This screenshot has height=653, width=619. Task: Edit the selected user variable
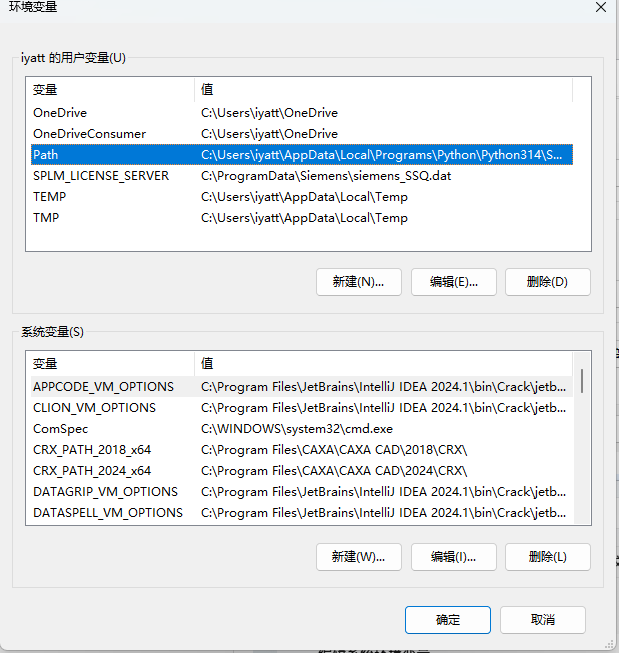click(453, 282)
